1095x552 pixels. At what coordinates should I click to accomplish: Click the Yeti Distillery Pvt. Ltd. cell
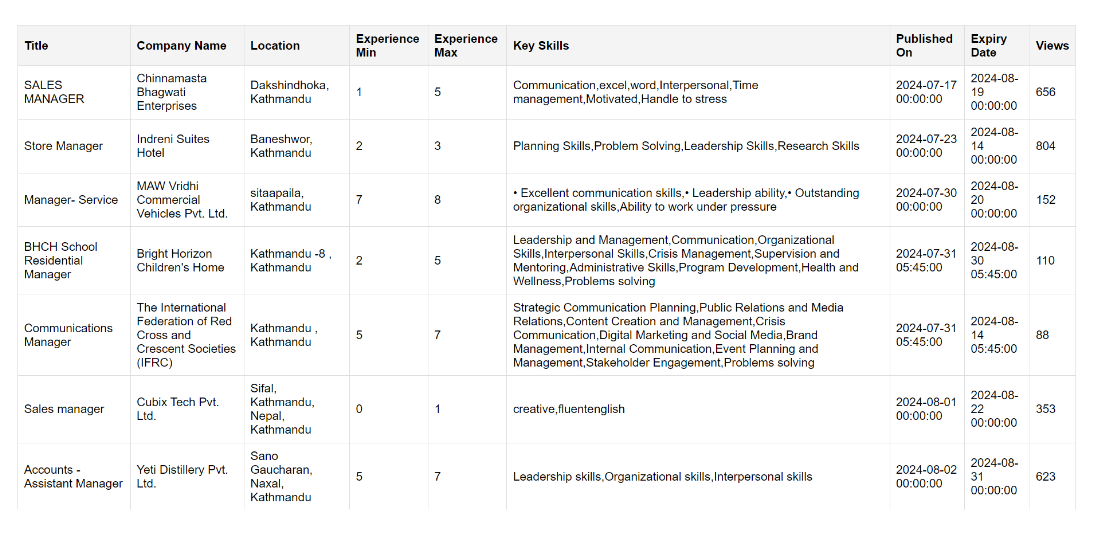pos(182,477)
